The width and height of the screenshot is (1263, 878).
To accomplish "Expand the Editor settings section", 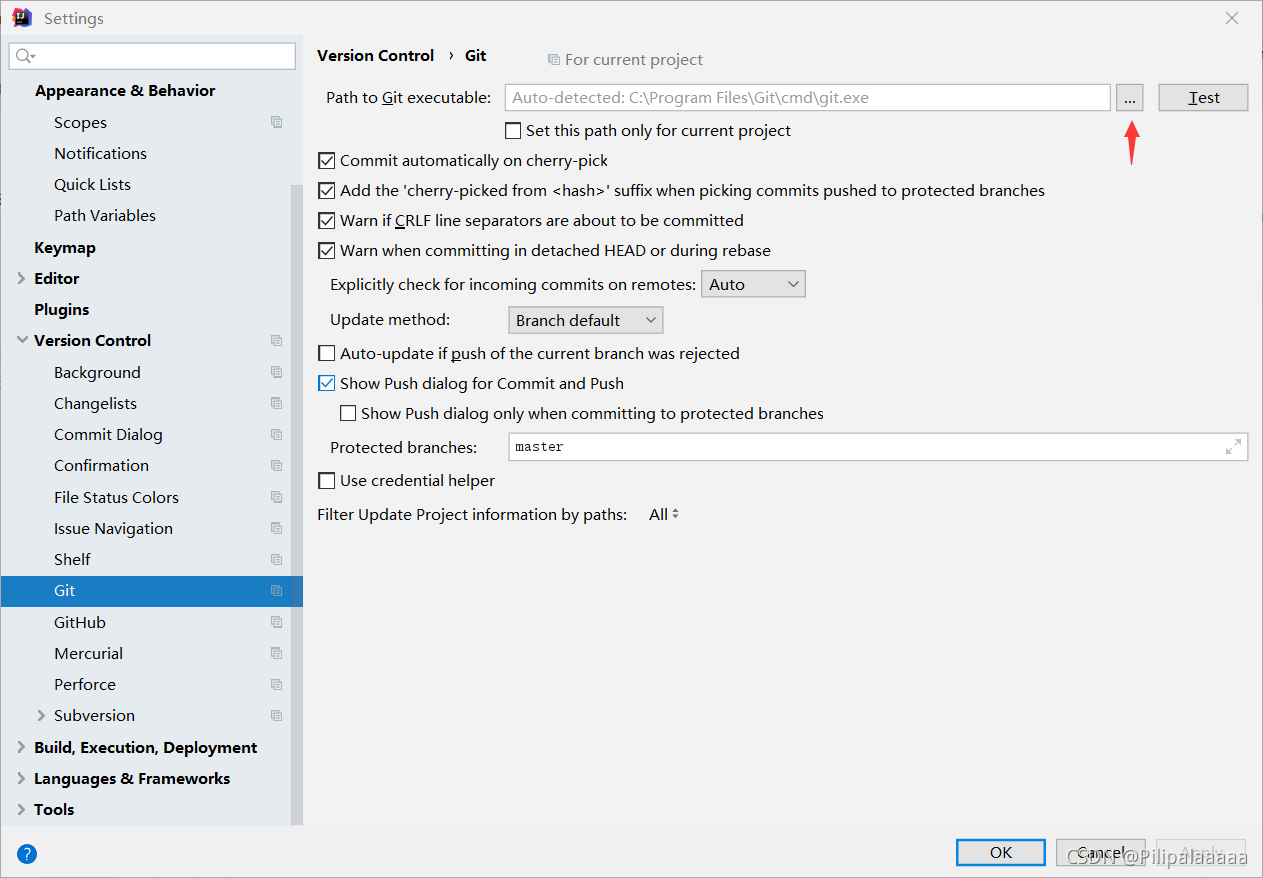I will pos(22,278).
